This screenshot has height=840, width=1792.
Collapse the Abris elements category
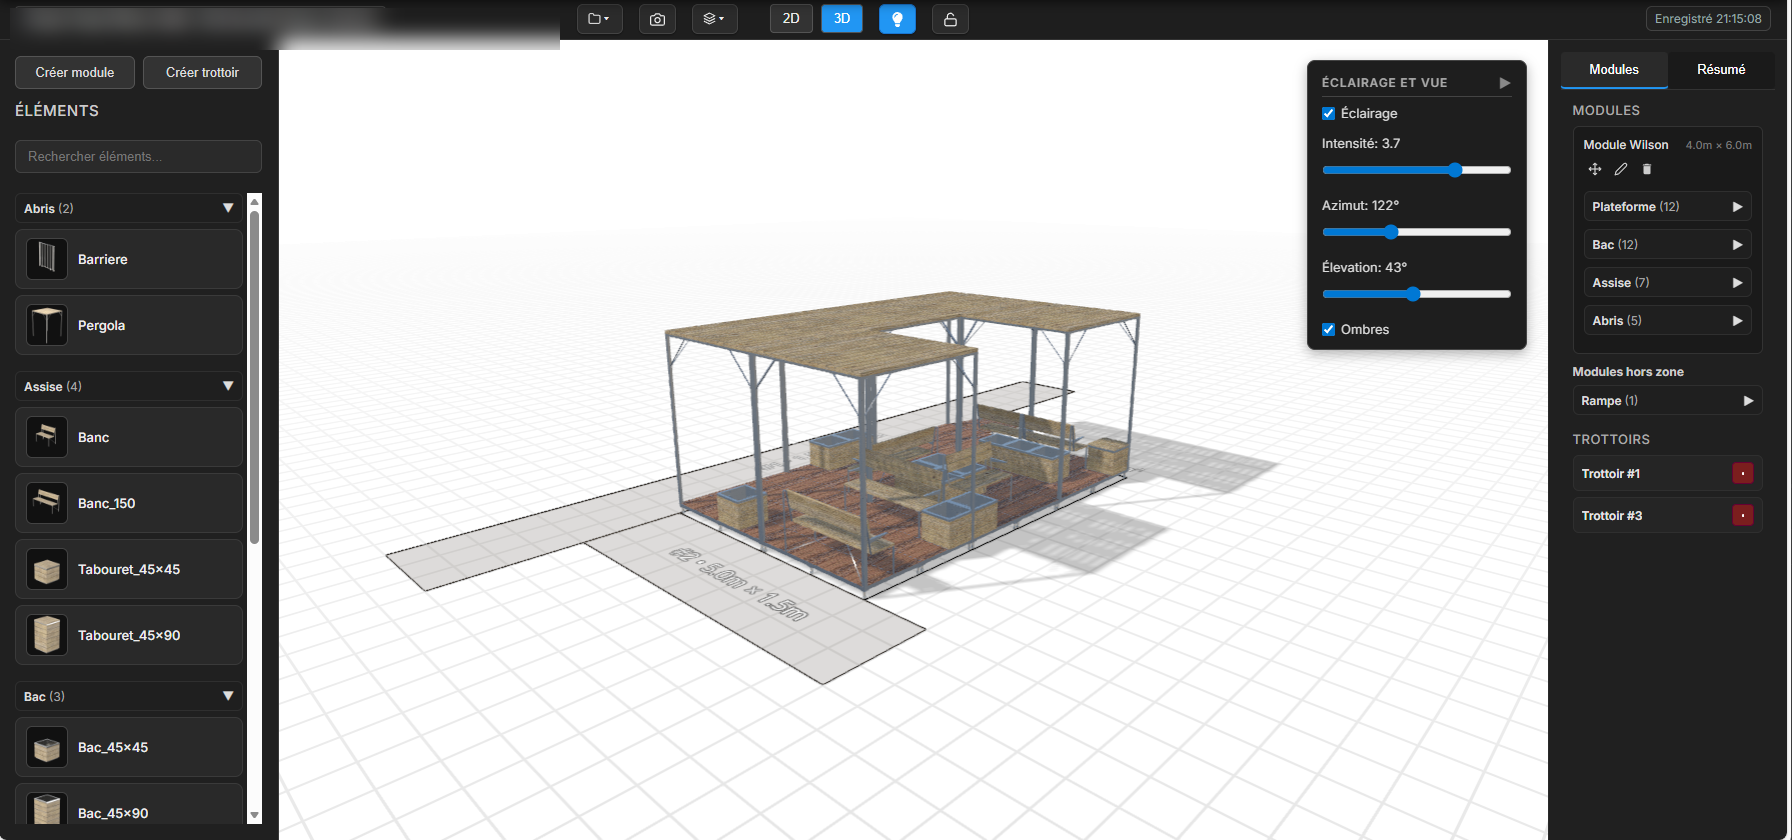tap(228, 208)
